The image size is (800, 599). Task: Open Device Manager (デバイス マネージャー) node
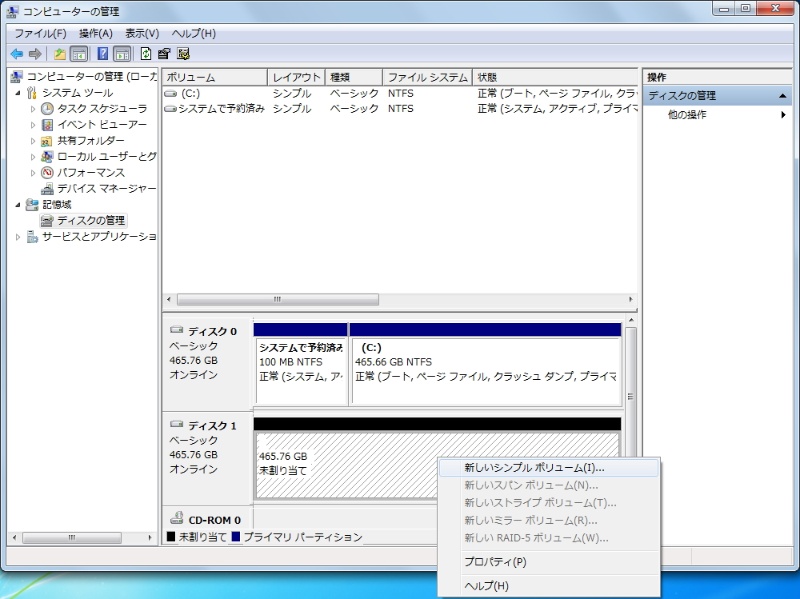point(105,188)
